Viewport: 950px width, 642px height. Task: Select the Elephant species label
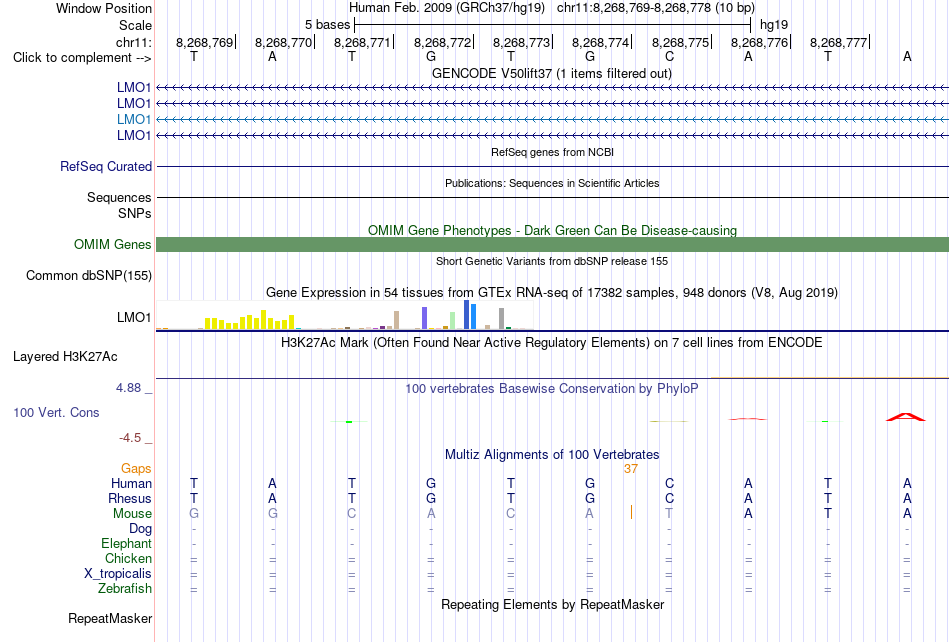point(127,543)
